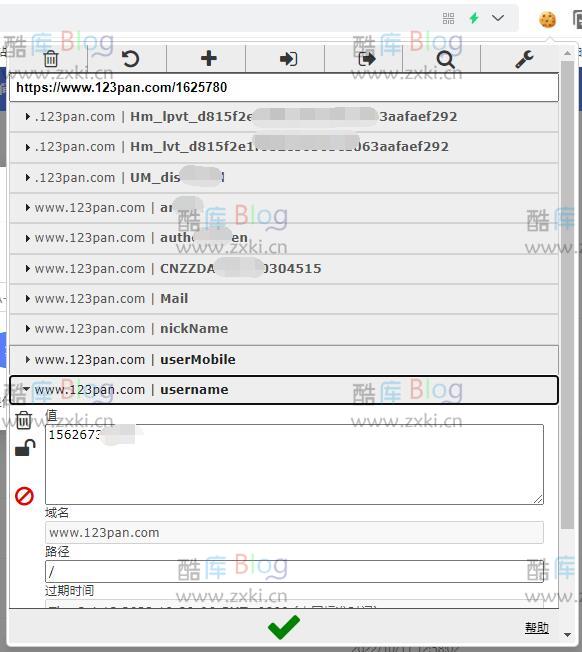Screen dimensions: 582x652
Task: Click the export cookies icon
Action: point(367,59)
